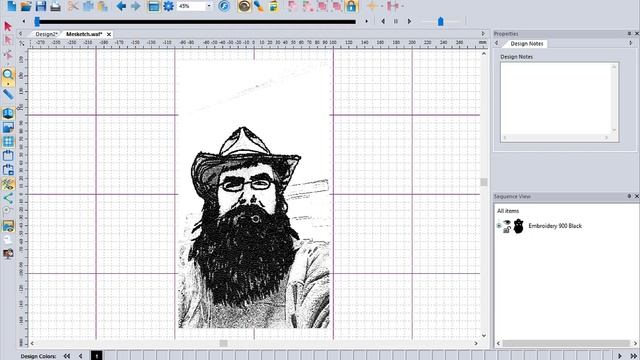Switch to the Design2 tab
The image size is (640, 360).
(x=46, y=34)
